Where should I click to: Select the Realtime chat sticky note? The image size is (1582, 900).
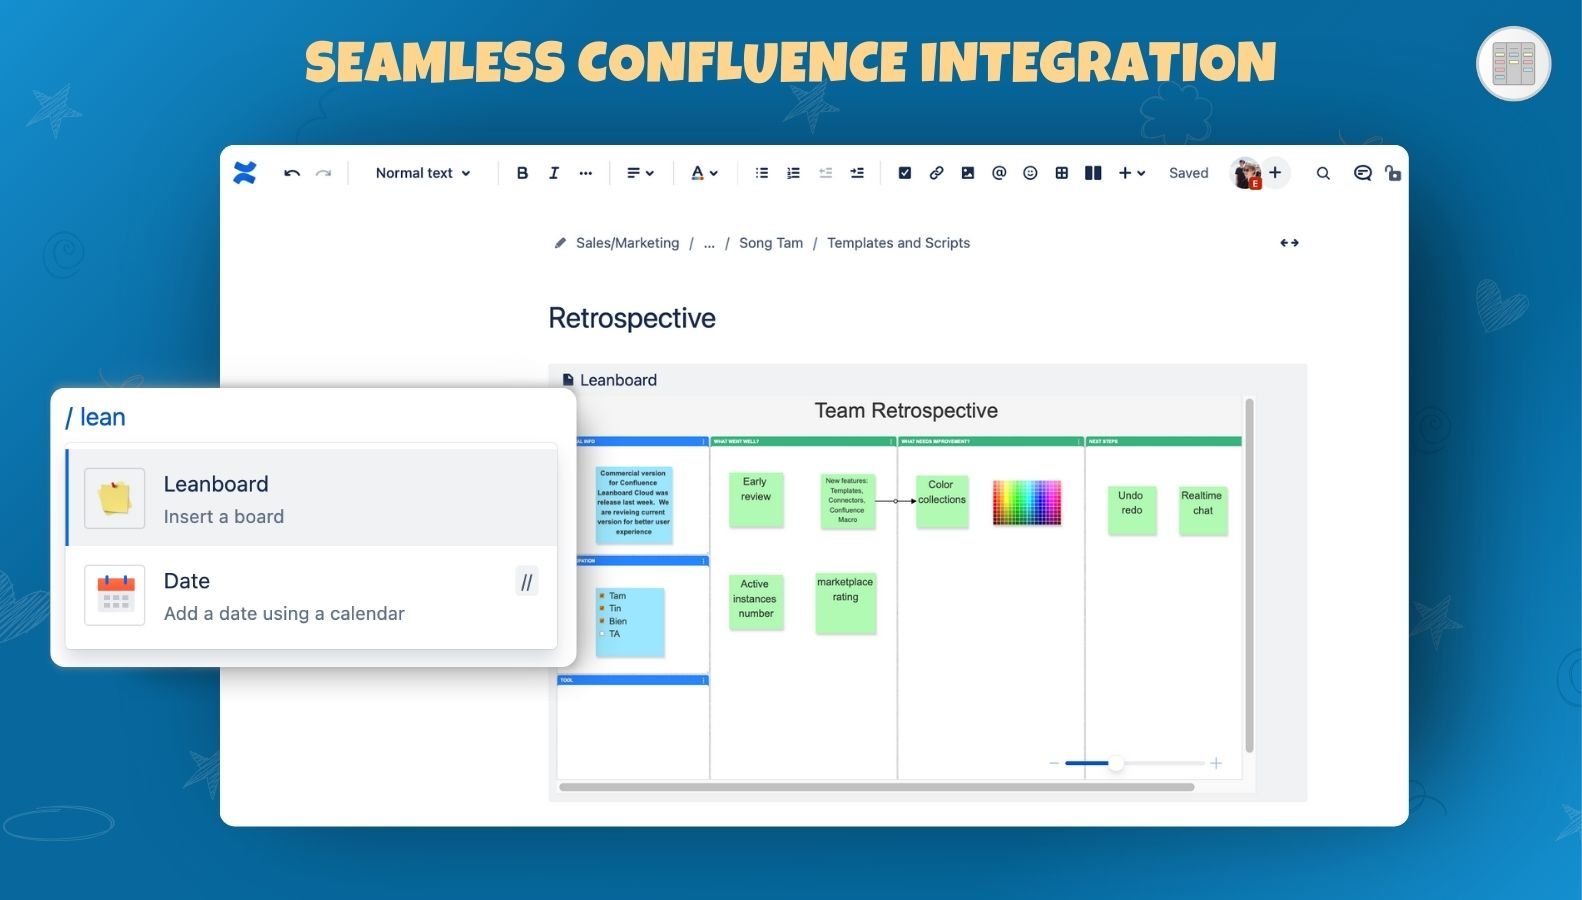click(1203, 510)
